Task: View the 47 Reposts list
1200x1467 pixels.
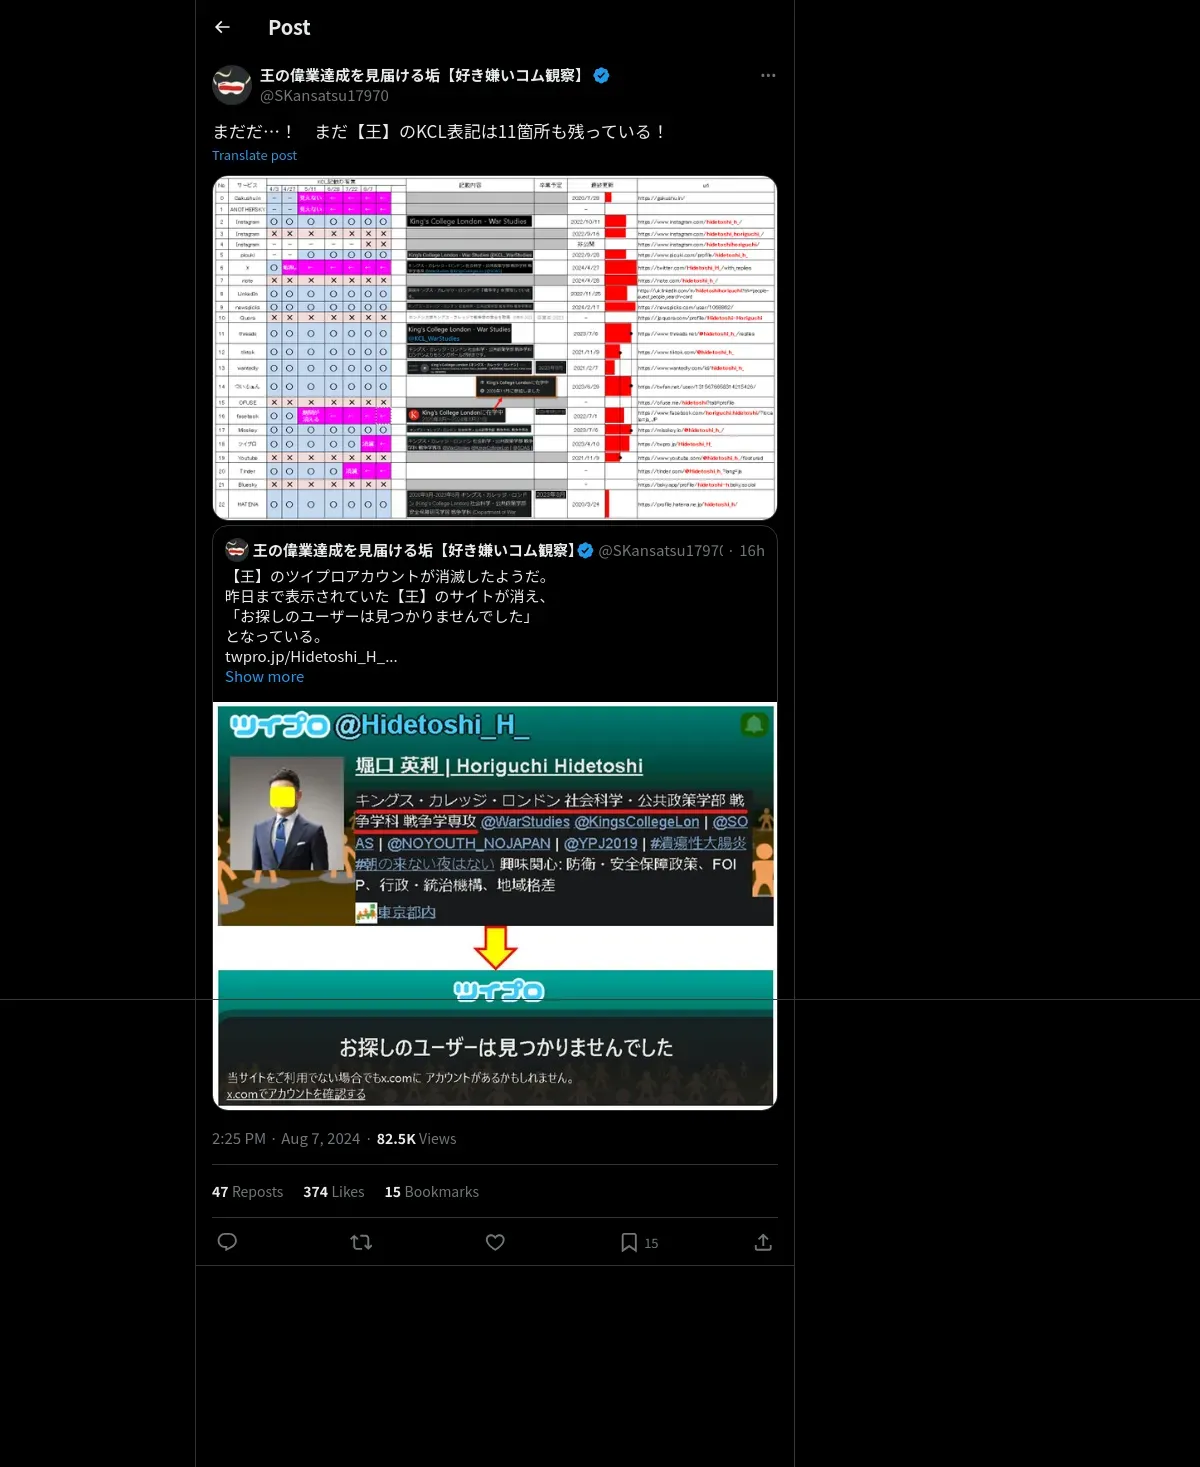Action: (247, 1192)
